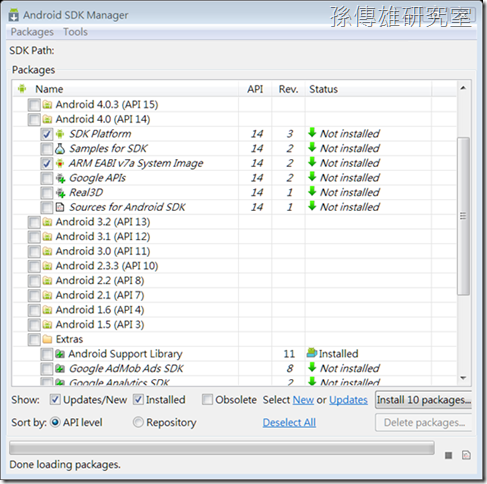487x484 pixels.
Task: Click the Deselect All link
Action: (289, 423)
